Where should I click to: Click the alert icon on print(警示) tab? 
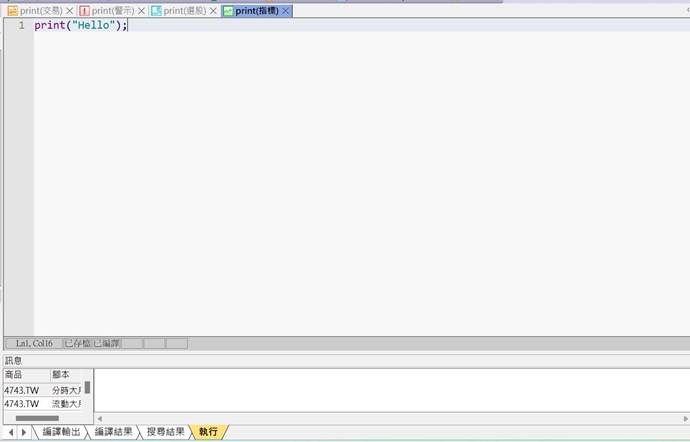[84, 11]
